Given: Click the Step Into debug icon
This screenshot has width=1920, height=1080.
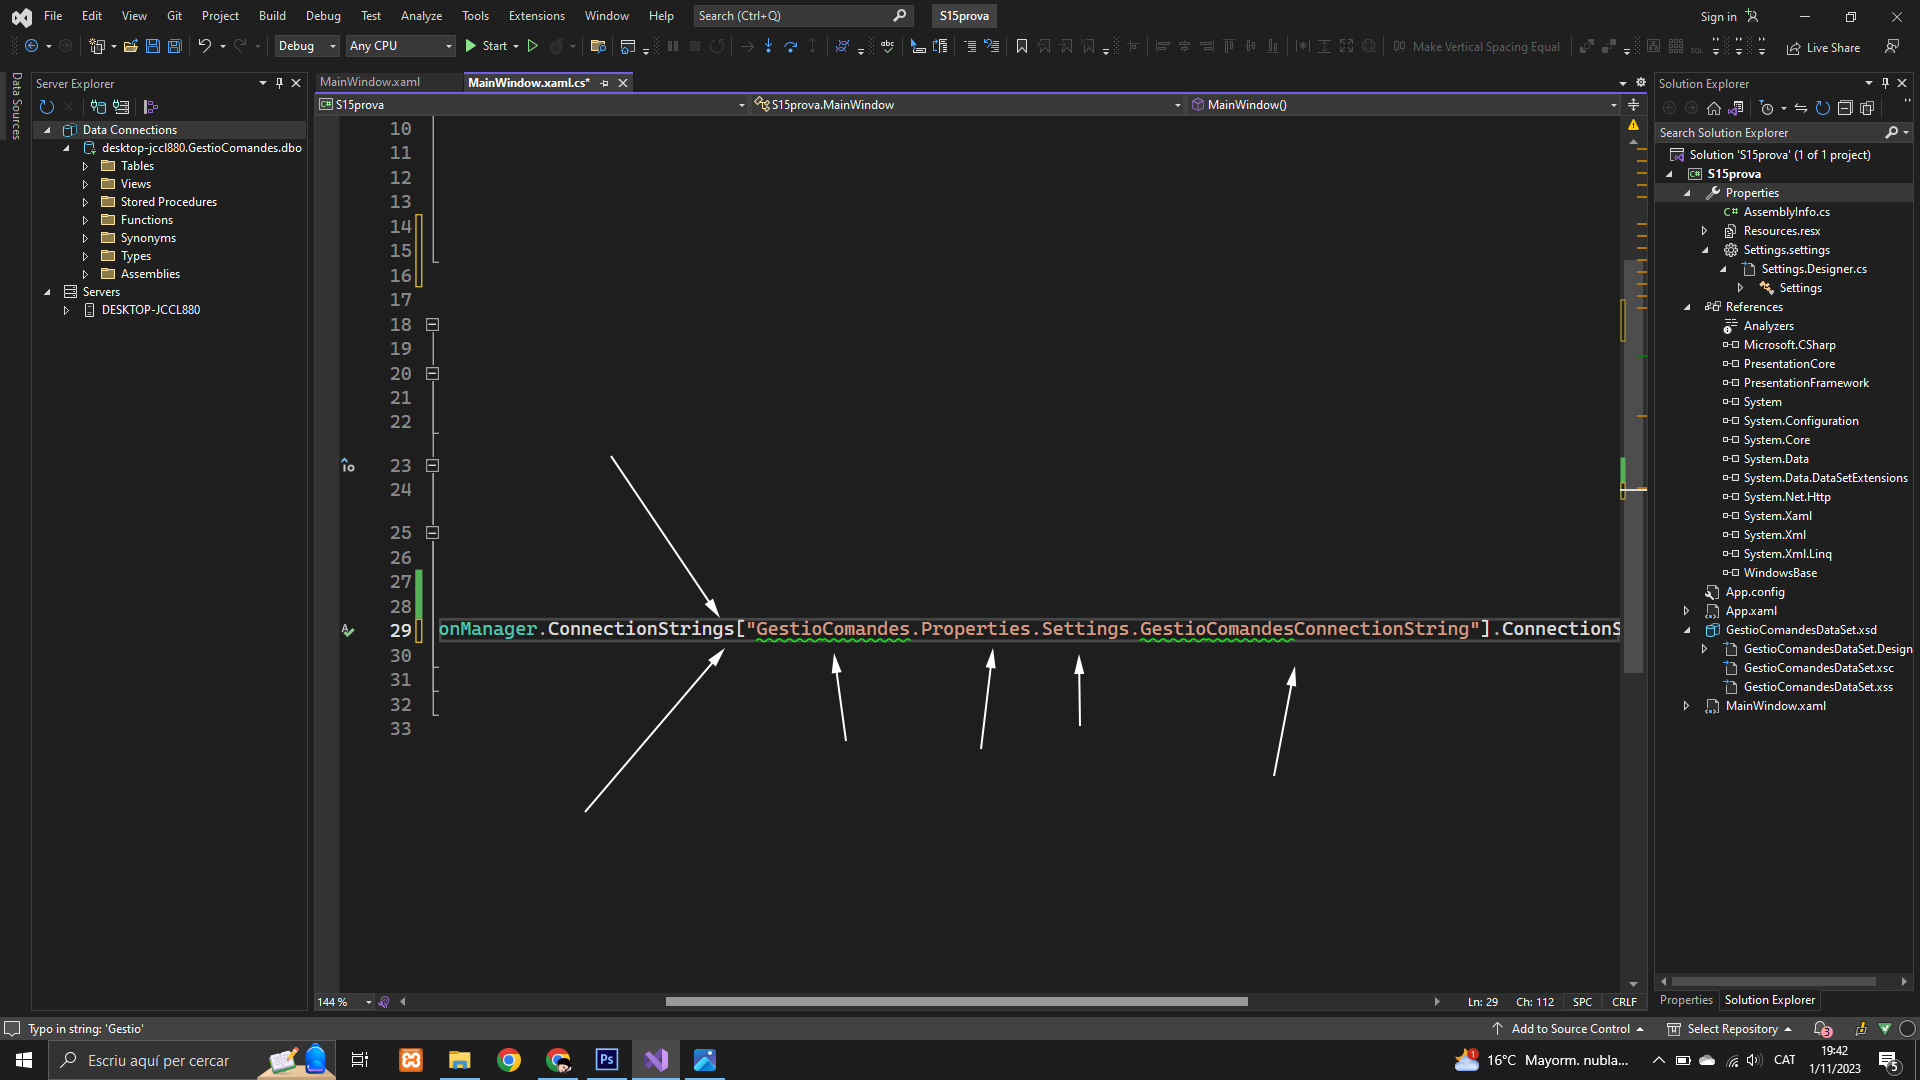Looking at the screenshot, I should [768, 46].
